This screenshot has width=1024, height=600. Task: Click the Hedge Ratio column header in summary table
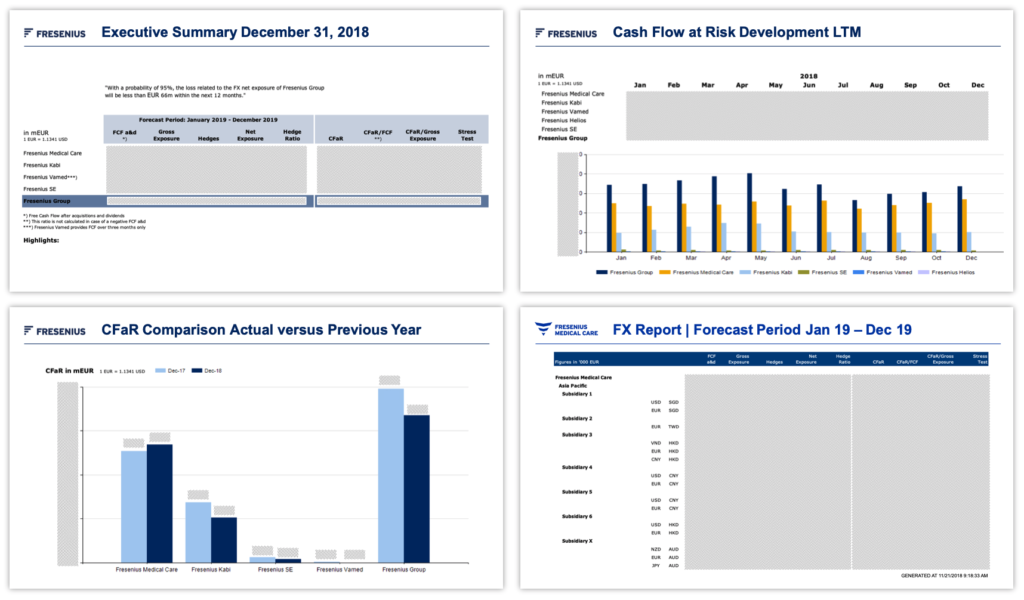coord(292,135)
